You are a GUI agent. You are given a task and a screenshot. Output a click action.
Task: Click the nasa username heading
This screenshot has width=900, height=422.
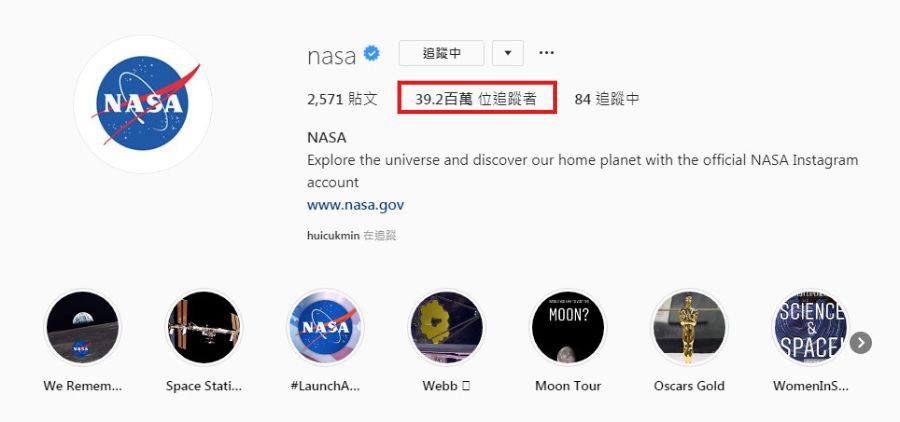point(332,56)
